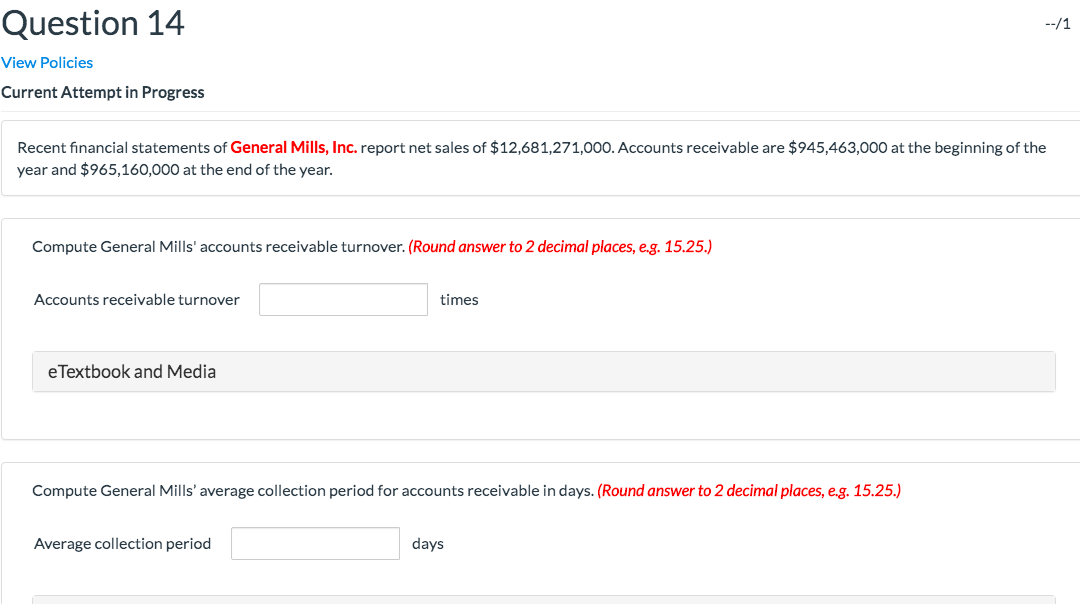Select the net sales problem statement panel
This screenshot has width=1080, height=604.
point(540,158)
